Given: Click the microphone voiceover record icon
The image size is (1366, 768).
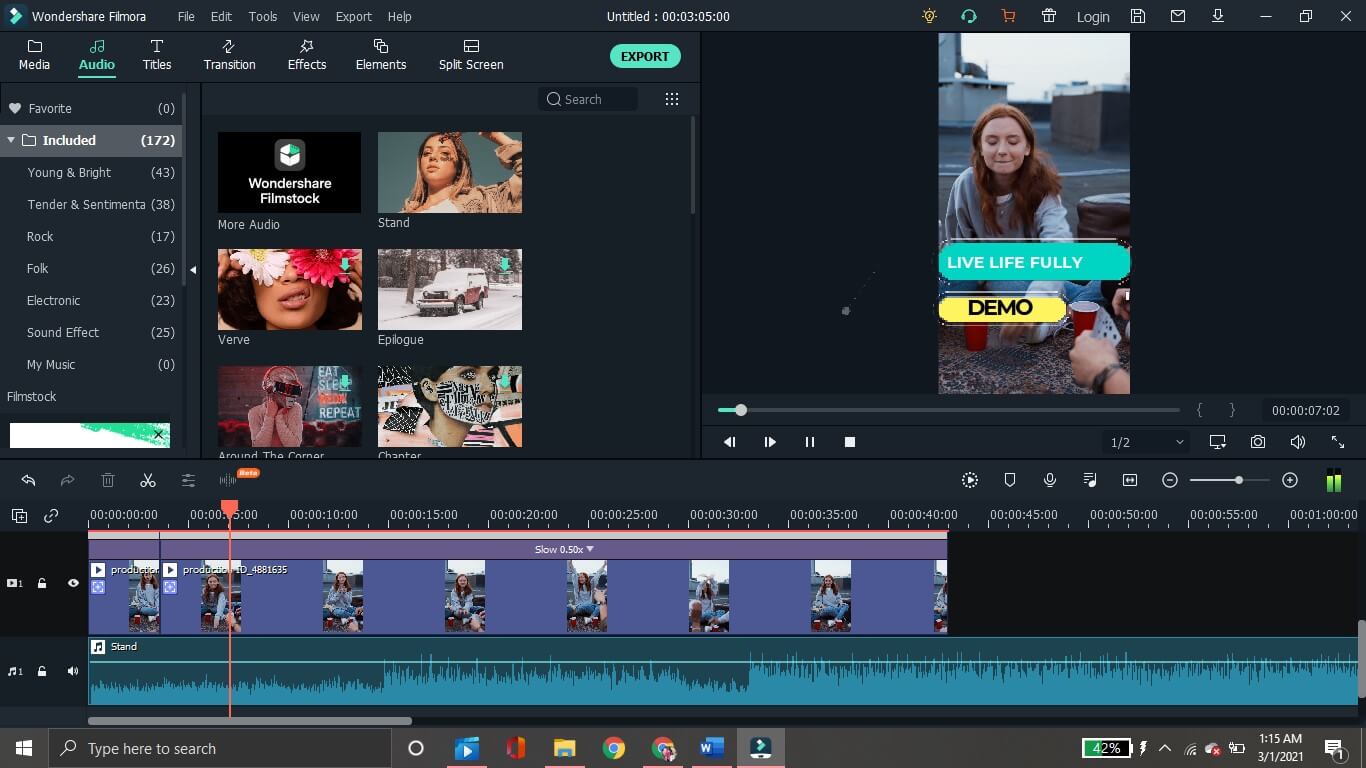Looking at the screenshot, I should point(1050,480).
